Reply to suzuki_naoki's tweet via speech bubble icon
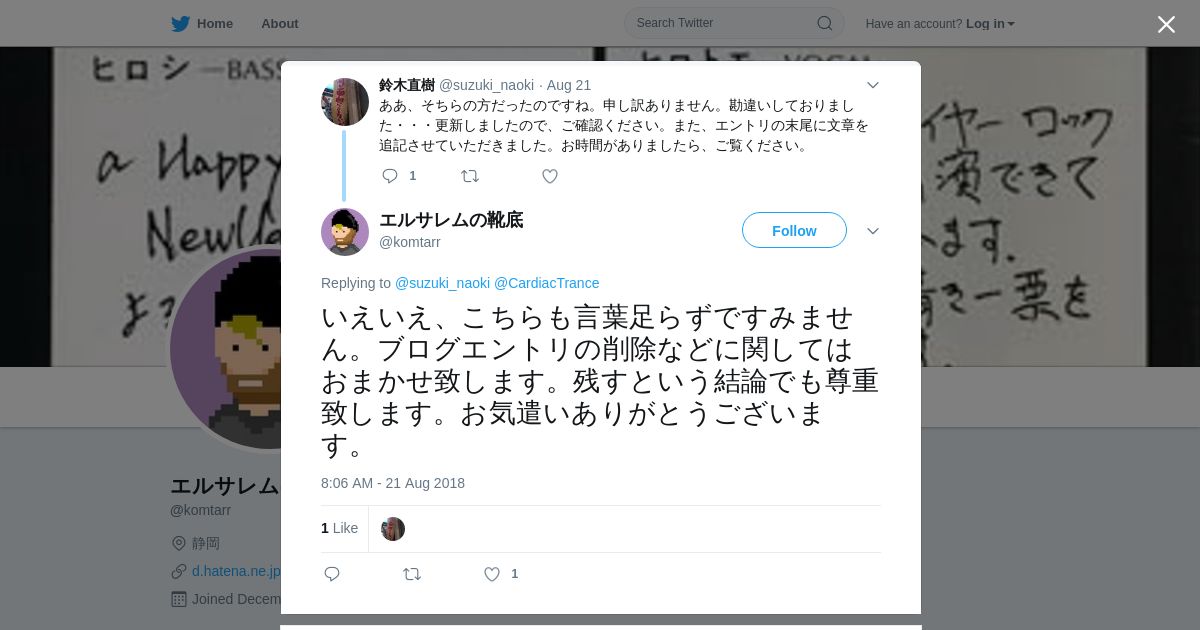 pyautogui.click(x=390, y=176)
